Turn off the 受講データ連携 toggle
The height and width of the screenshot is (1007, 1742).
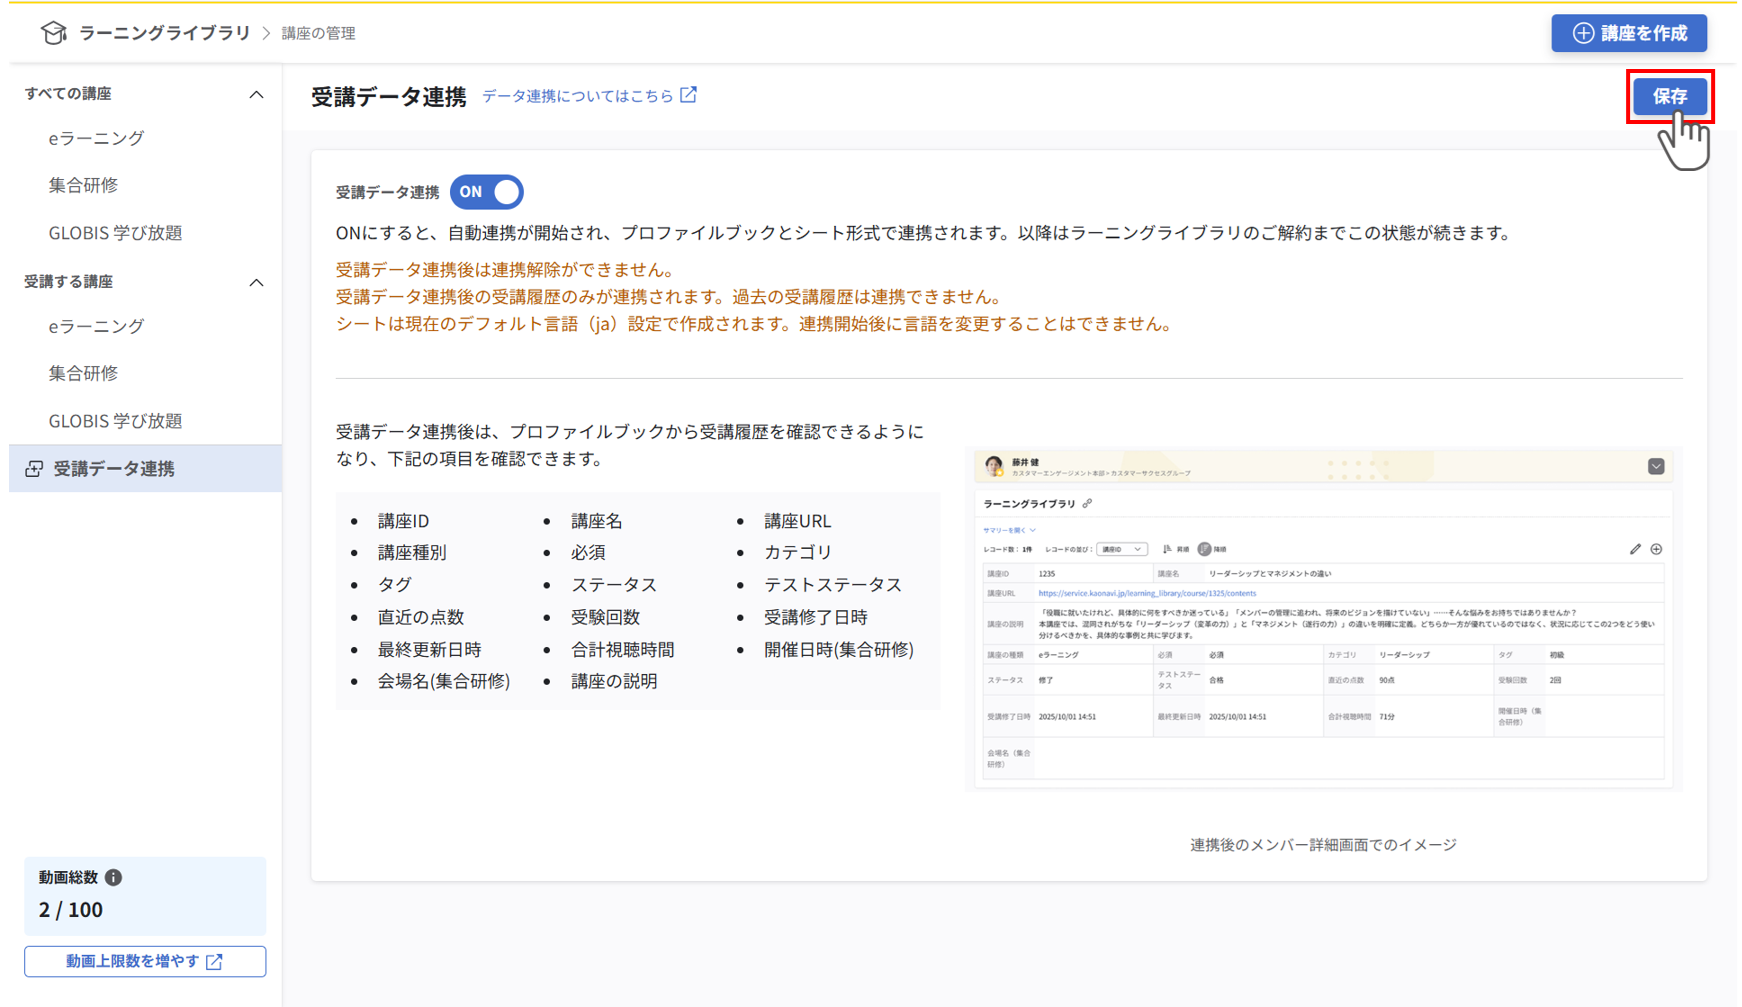[487, 192]
